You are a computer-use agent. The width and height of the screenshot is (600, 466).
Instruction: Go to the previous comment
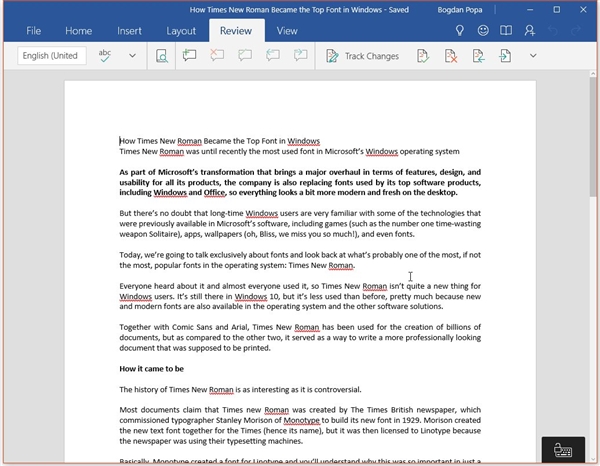[272, 56]
